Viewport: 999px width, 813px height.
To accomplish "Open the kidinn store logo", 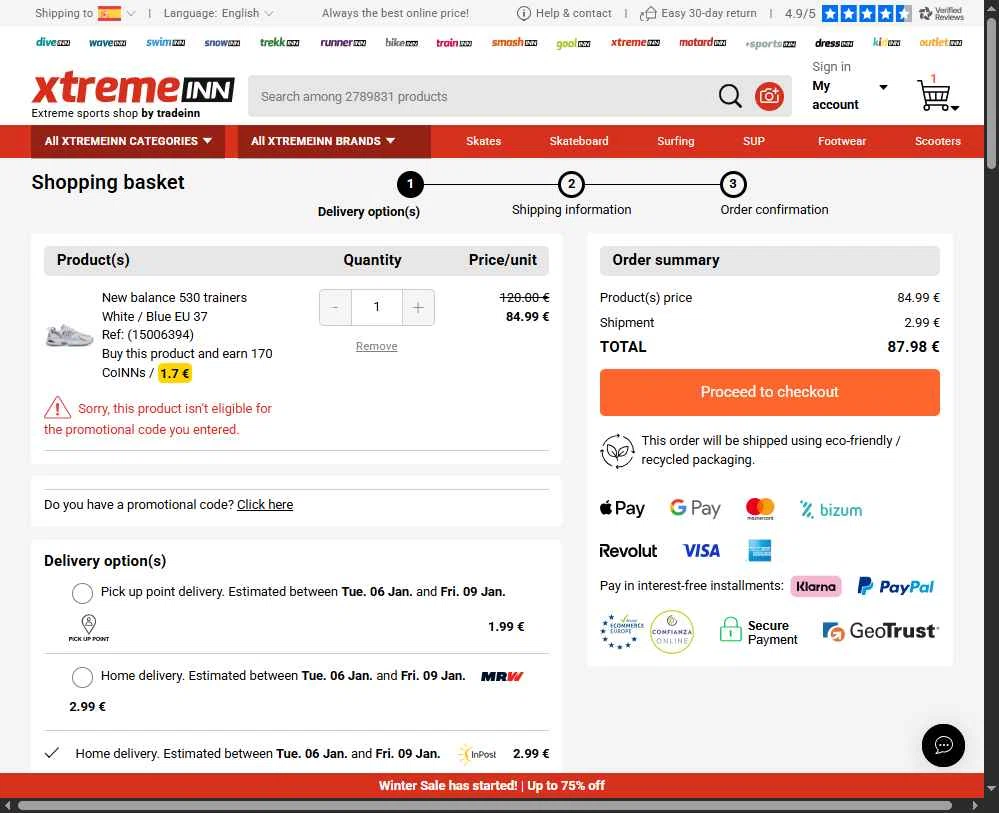I will click(x=886, y=42).
